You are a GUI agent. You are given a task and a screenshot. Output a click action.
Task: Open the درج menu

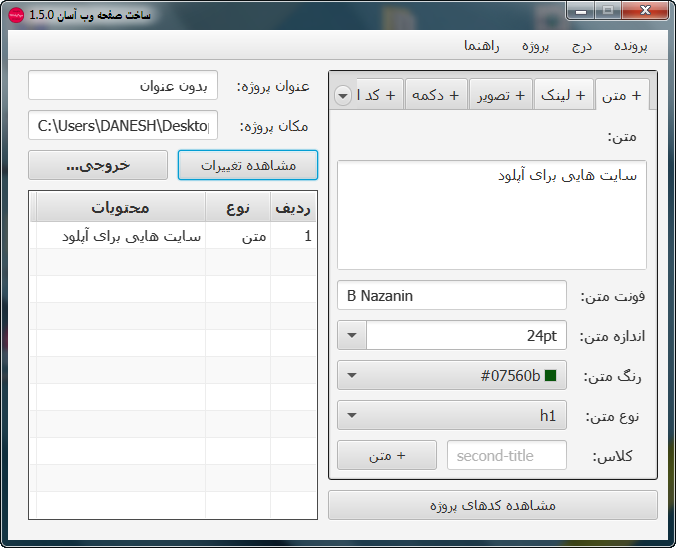582,46
